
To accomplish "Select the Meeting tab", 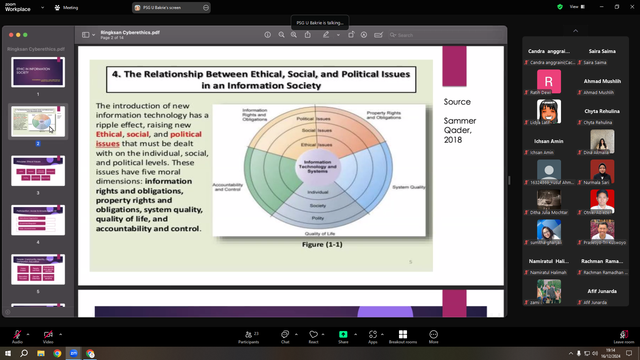I will (66, 7).
